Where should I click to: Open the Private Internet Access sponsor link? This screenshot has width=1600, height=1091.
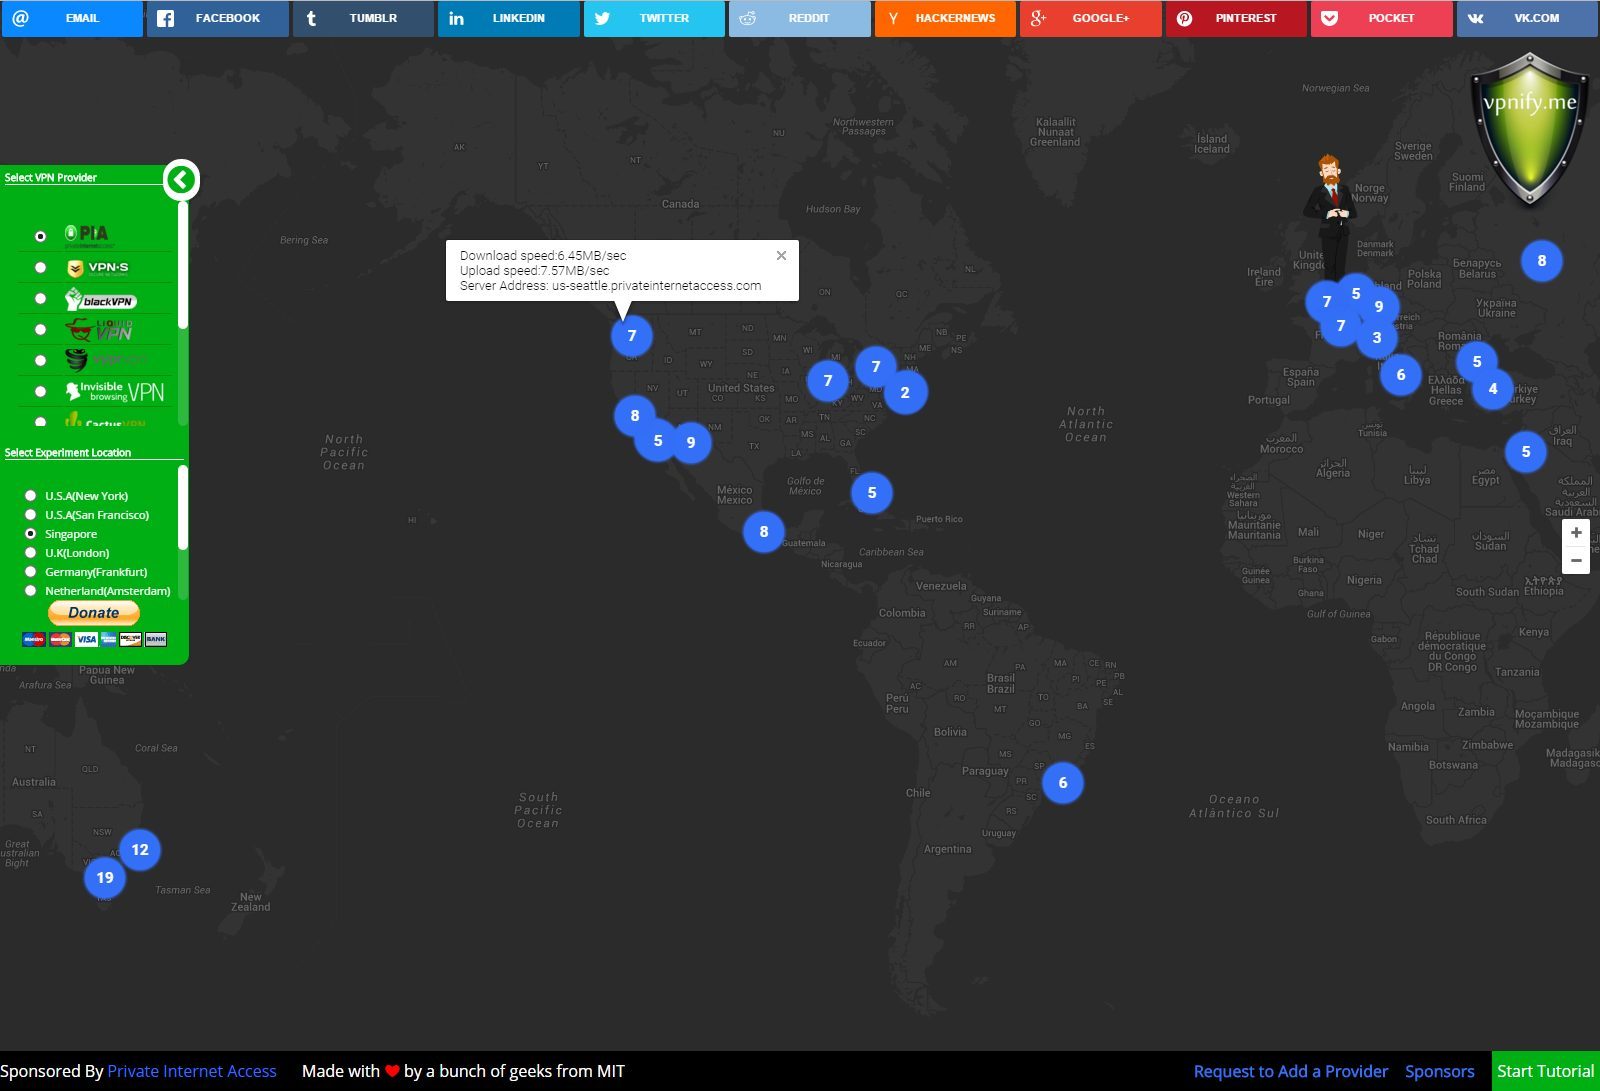[x=192, y=1071]
